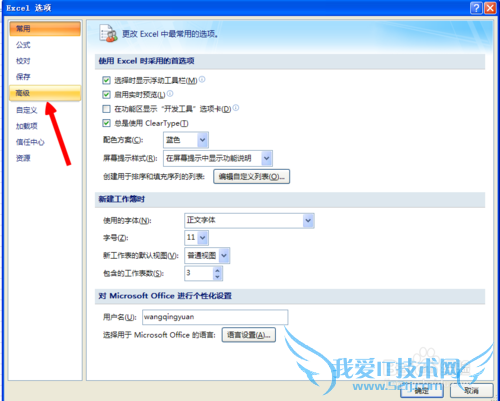The height and width of the screenshot is (401, 500).
Task: Close the Excel 选项 dialog
Action: click(490, 7)
